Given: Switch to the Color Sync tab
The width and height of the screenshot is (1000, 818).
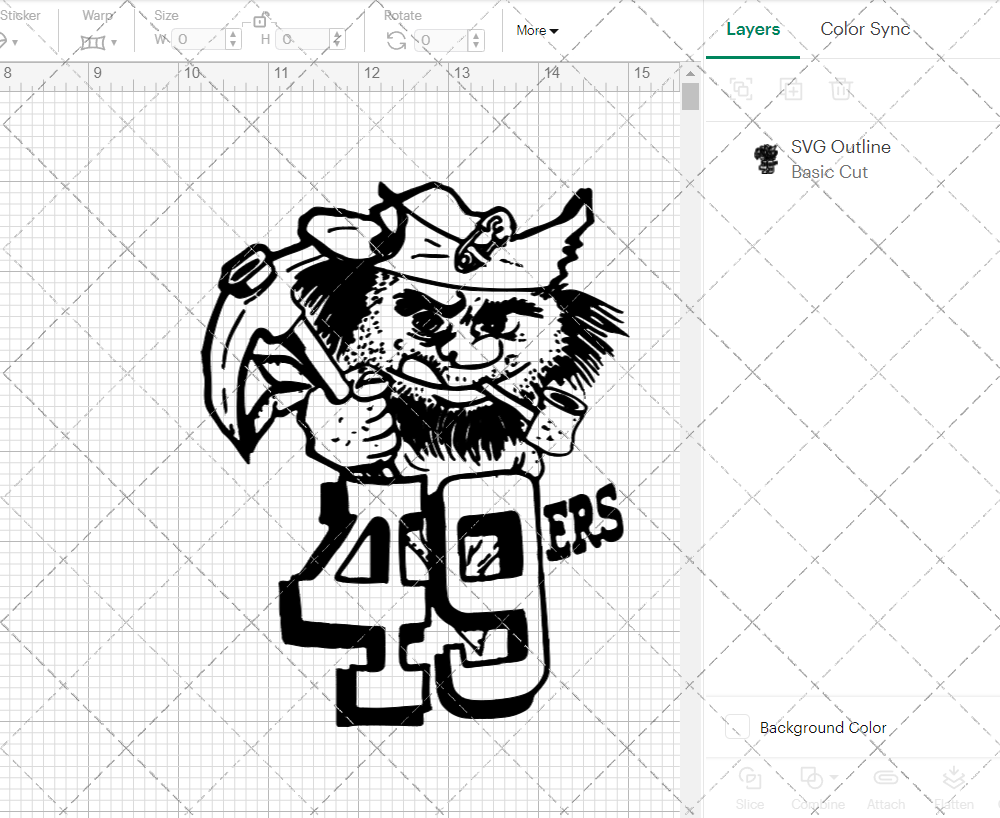Looking at the screenshot, I should [x=865, y=29].
